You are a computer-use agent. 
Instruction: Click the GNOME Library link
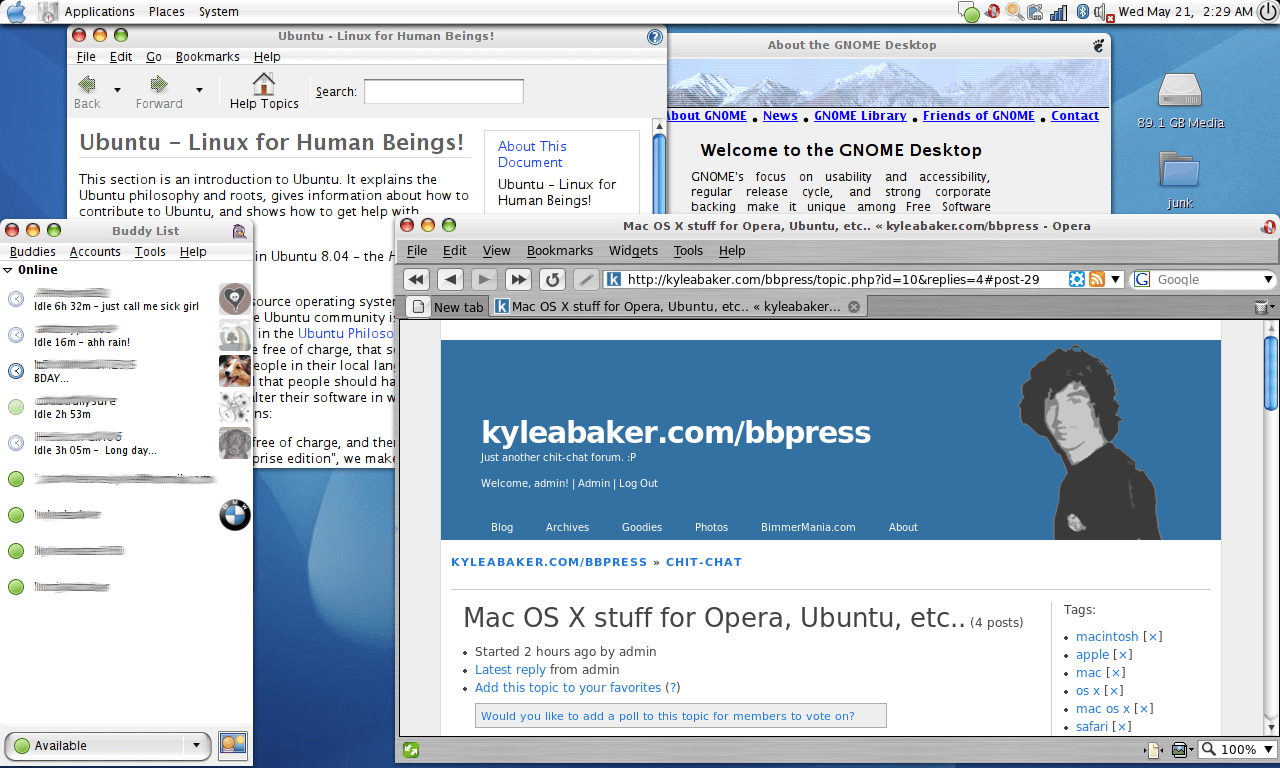[x=860, y=116]
